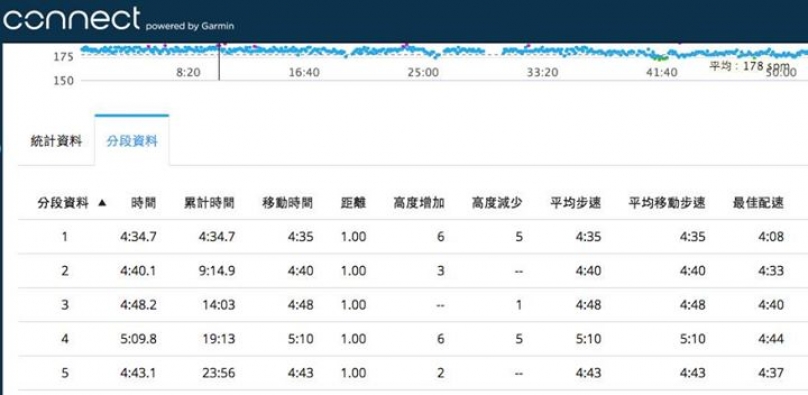Click best pace value 4:33

click(771, 271)
